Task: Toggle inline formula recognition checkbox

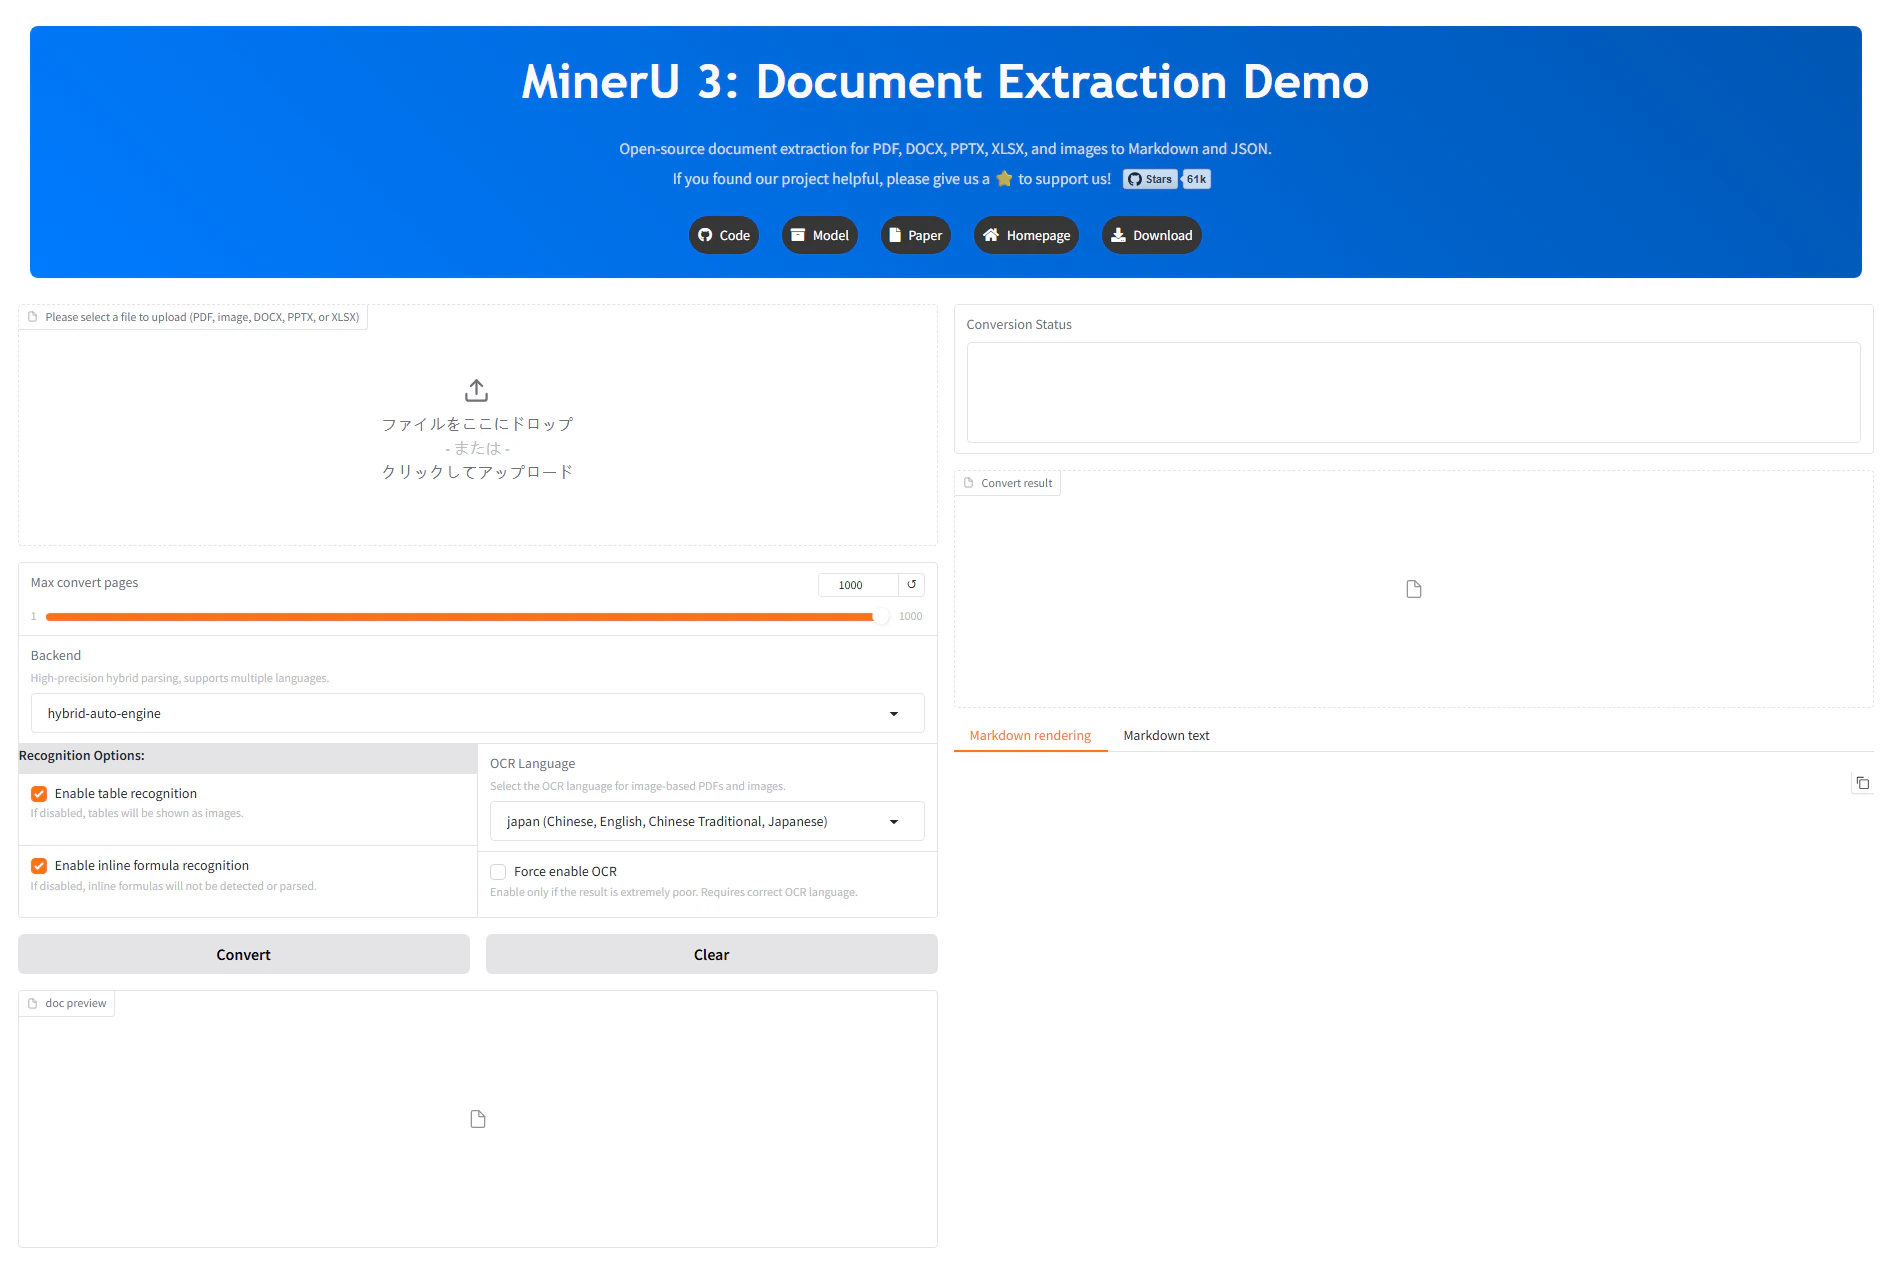Action: click(x=39, y=866)
